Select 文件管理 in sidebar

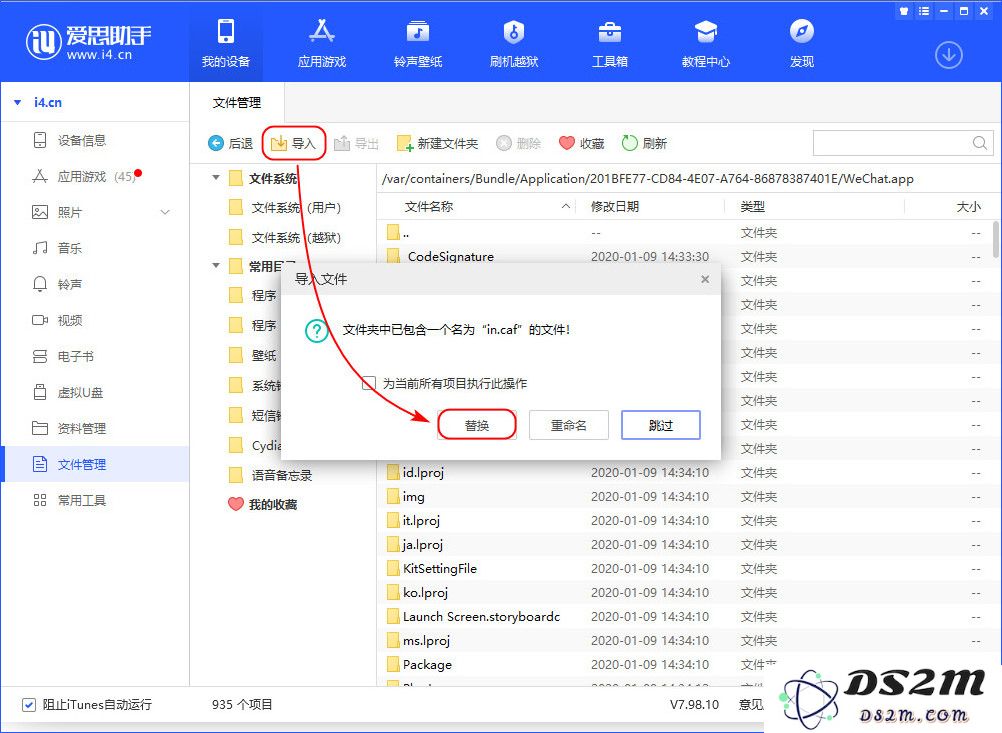point(95,464)
